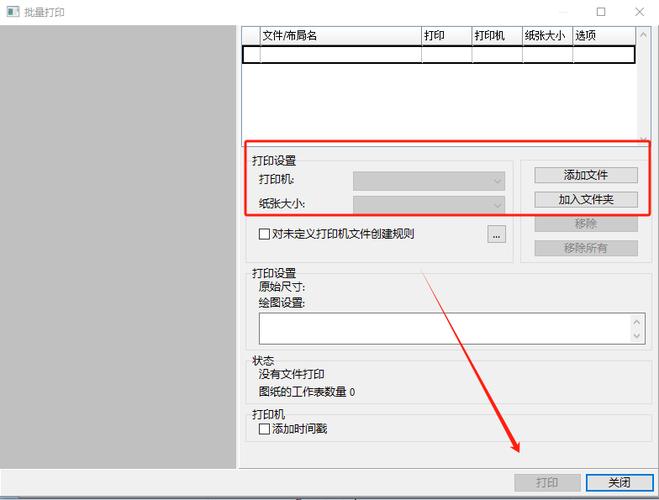The height and width of the screenshot is (500, 659).
Task: Click the 批量打印 window title icon
Action: pyautogui.click(x=13, y=12)
